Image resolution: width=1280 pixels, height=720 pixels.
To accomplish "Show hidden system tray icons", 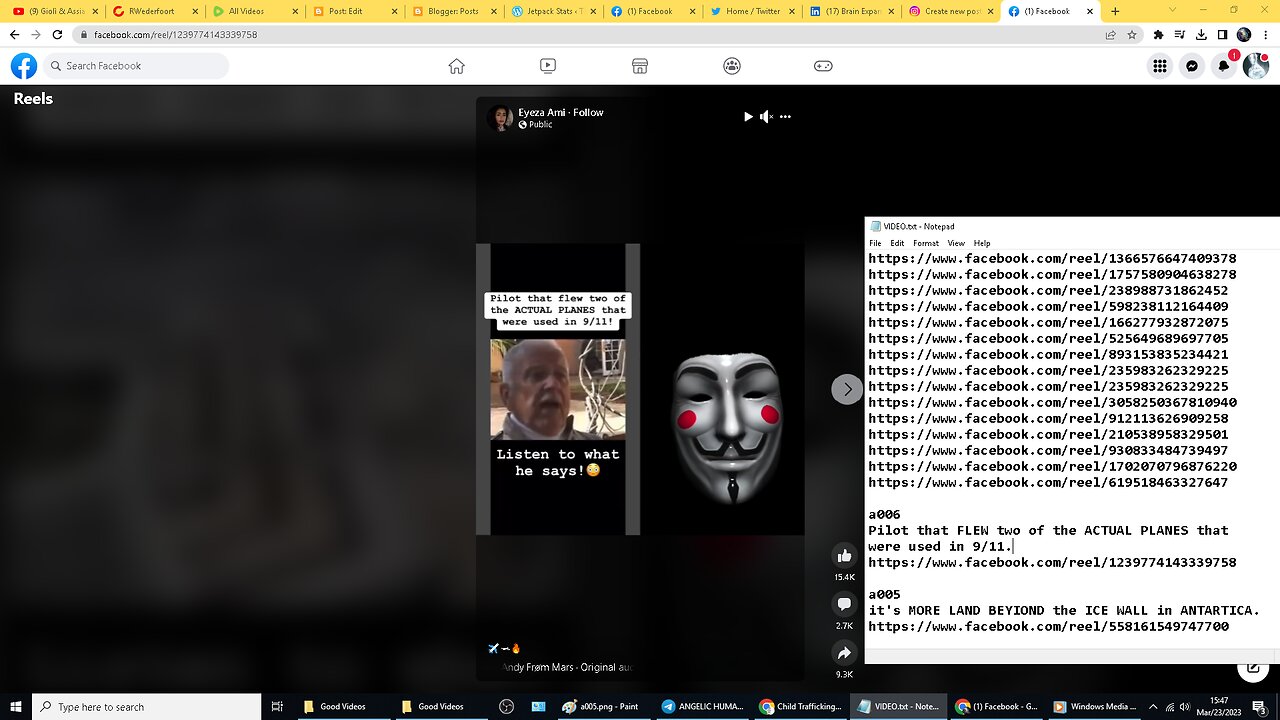I will 1153,706.
